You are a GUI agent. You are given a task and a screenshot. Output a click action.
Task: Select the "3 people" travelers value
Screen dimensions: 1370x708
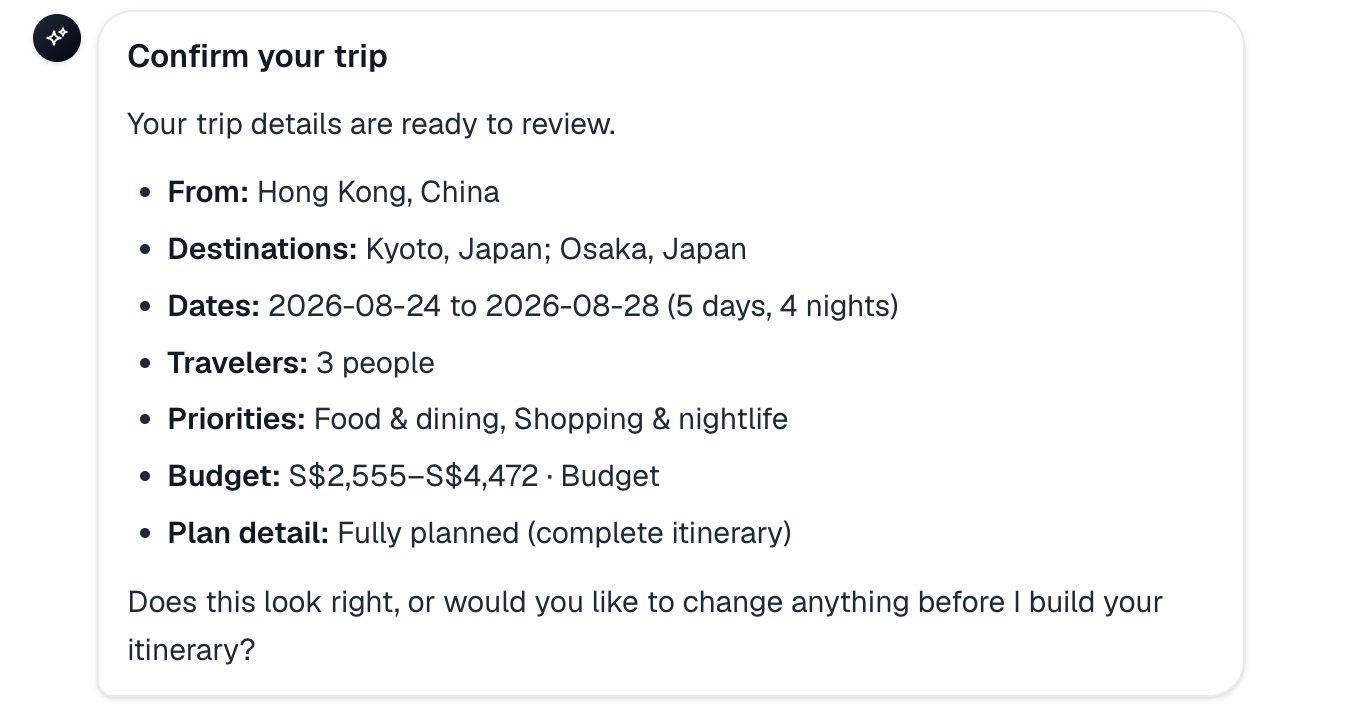[x=375, y=362]
